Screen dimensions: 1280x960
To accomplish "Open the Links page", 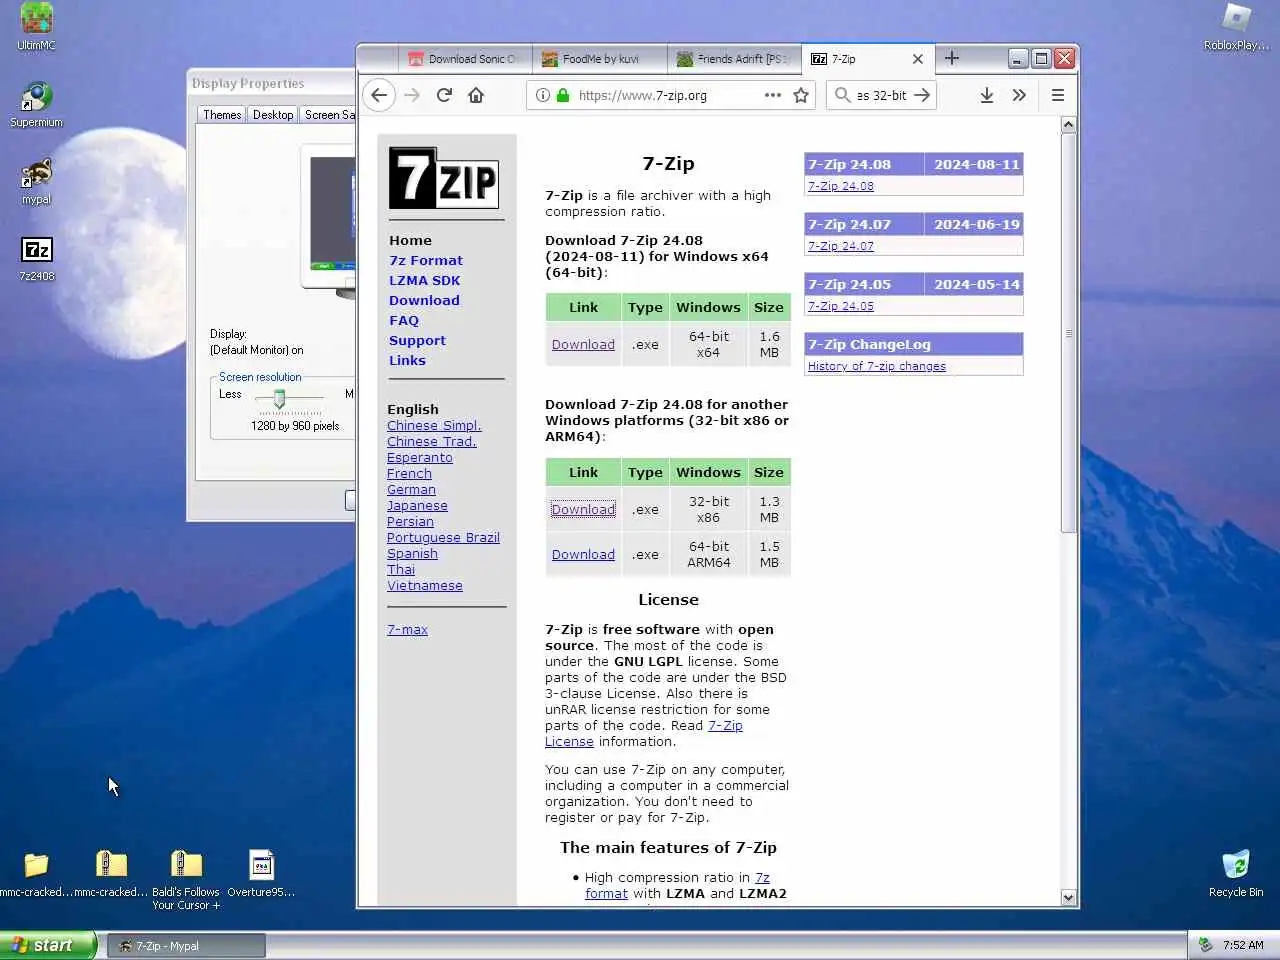I will 407,361.
